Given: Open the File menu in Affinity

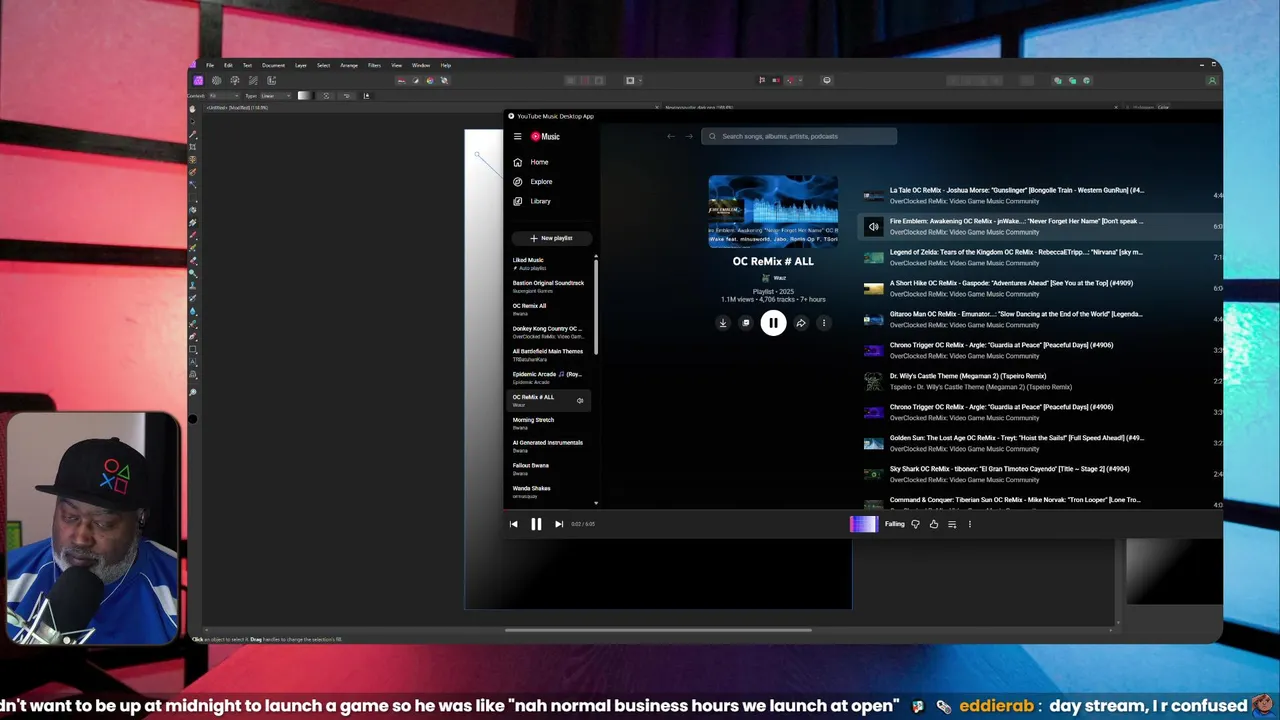Looking at the screenshot, I should pos(210,65).
